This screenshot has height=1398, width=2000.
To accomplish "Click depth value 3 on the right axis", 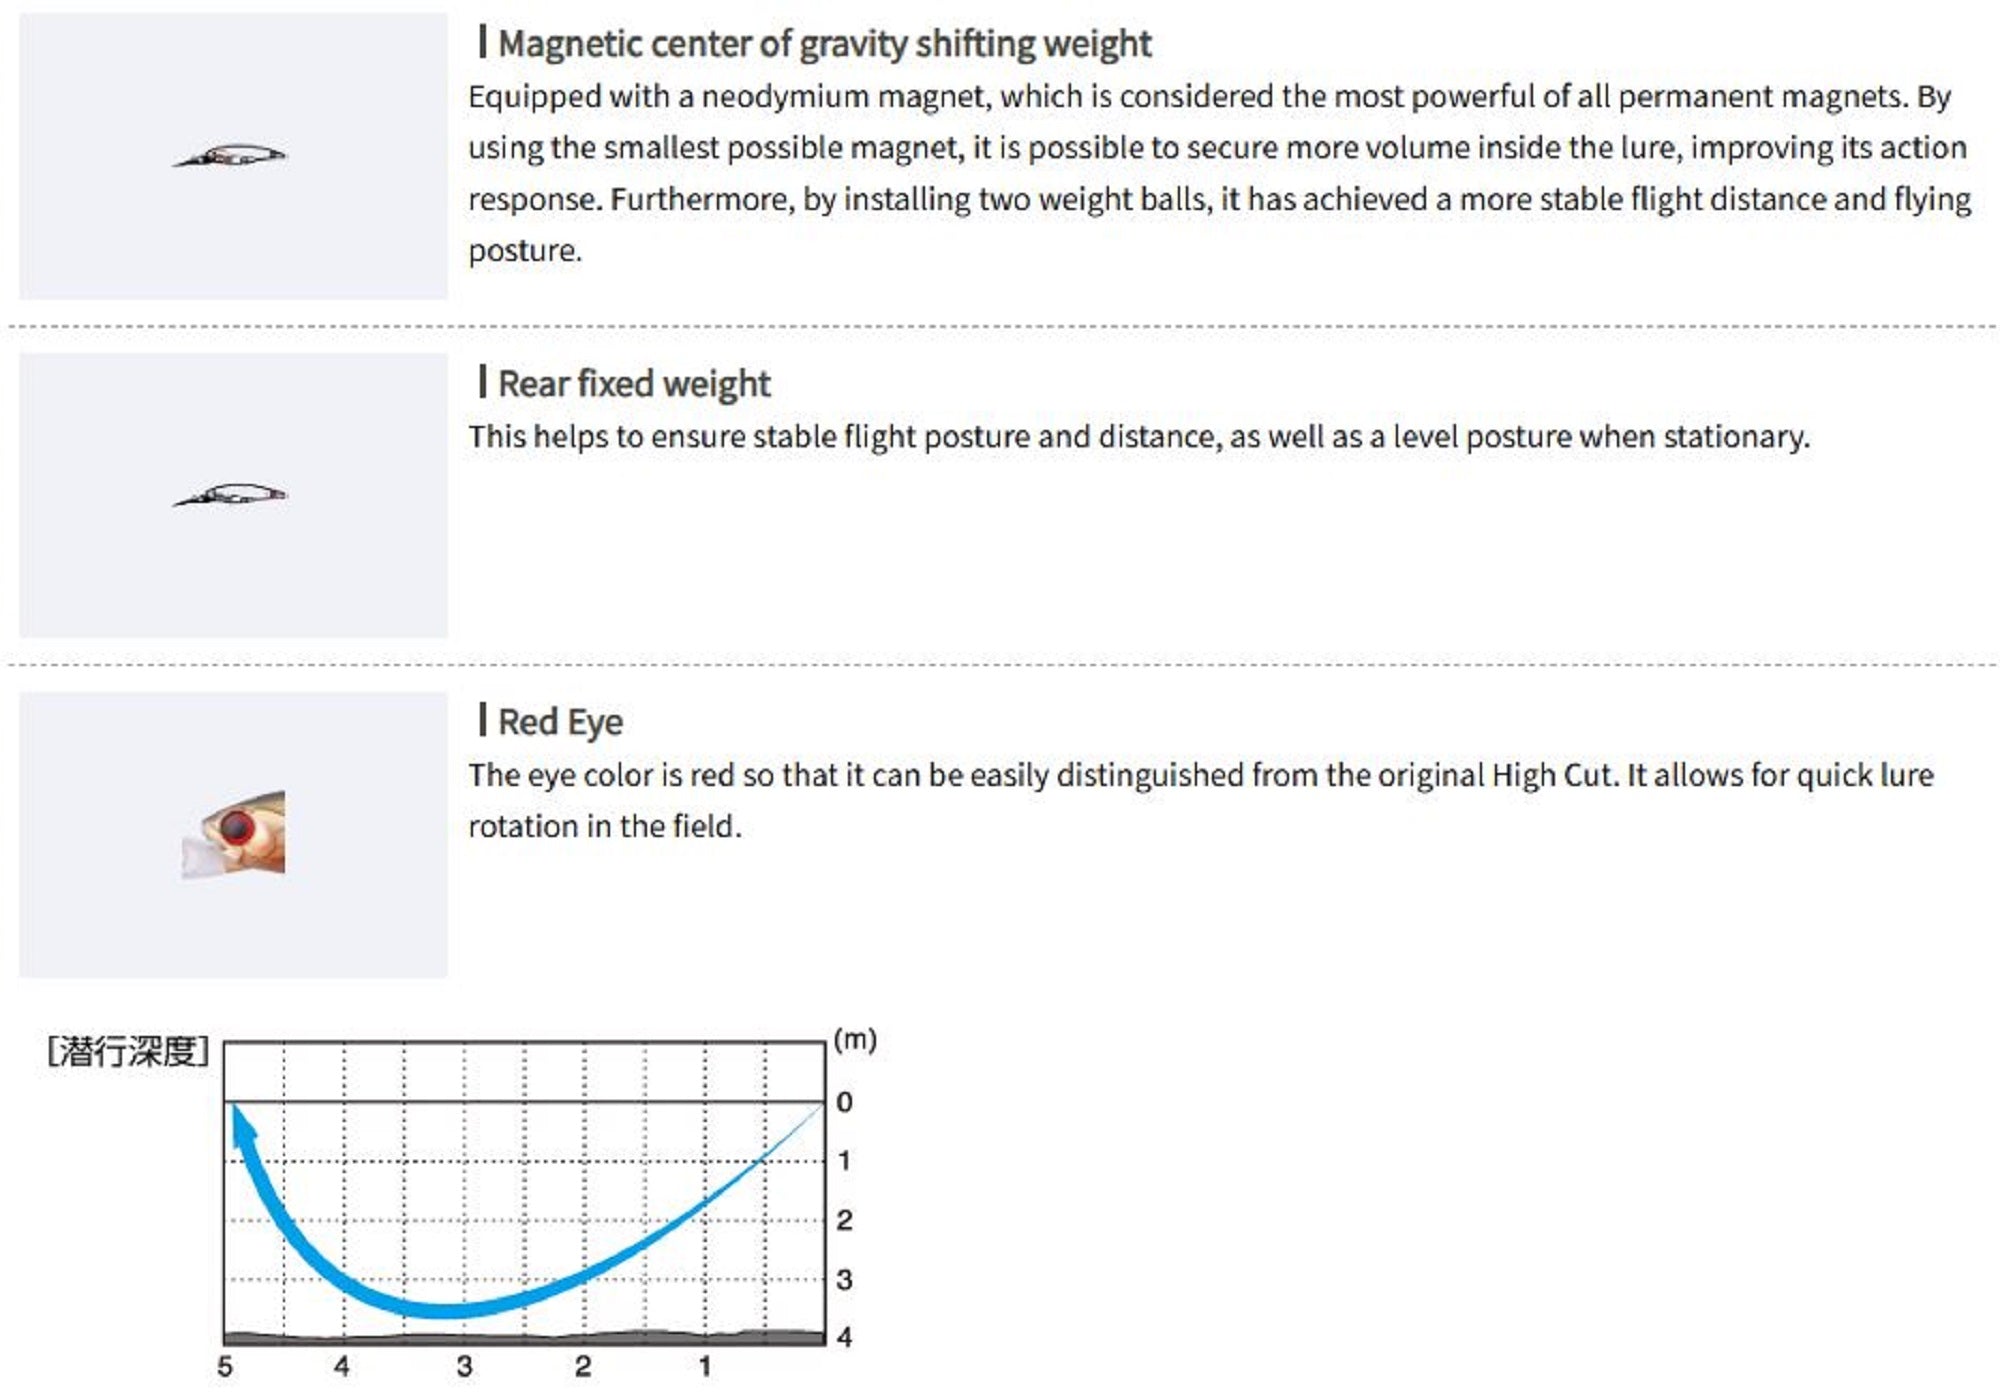I will 845,1279.
